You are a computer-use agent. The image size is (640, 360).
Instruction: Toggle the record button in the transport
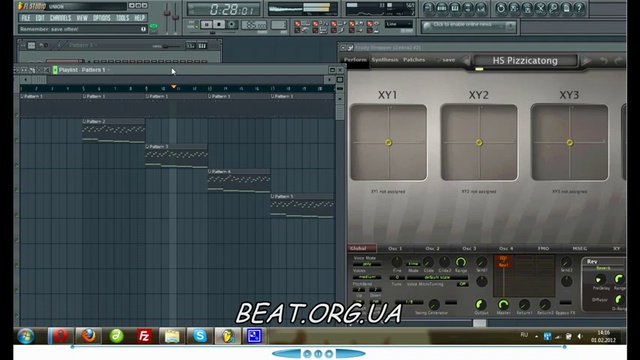tap(231, 24)
